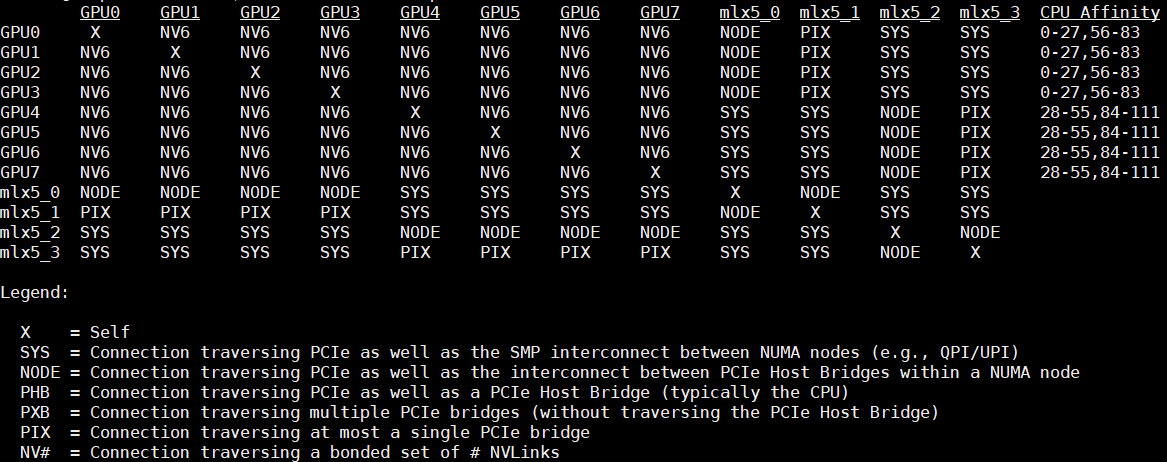Select the mlx5_2 row label

[30, 232]
